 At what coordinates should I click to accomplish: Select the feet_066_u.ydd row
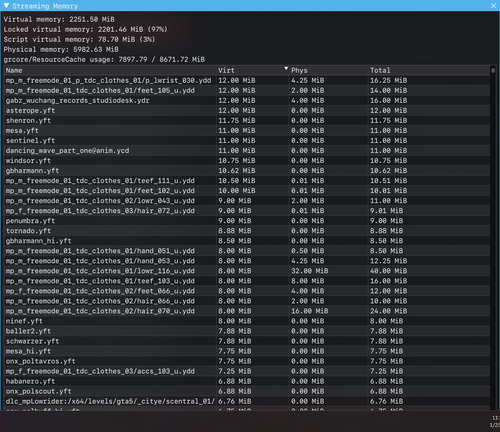point(247,291)
